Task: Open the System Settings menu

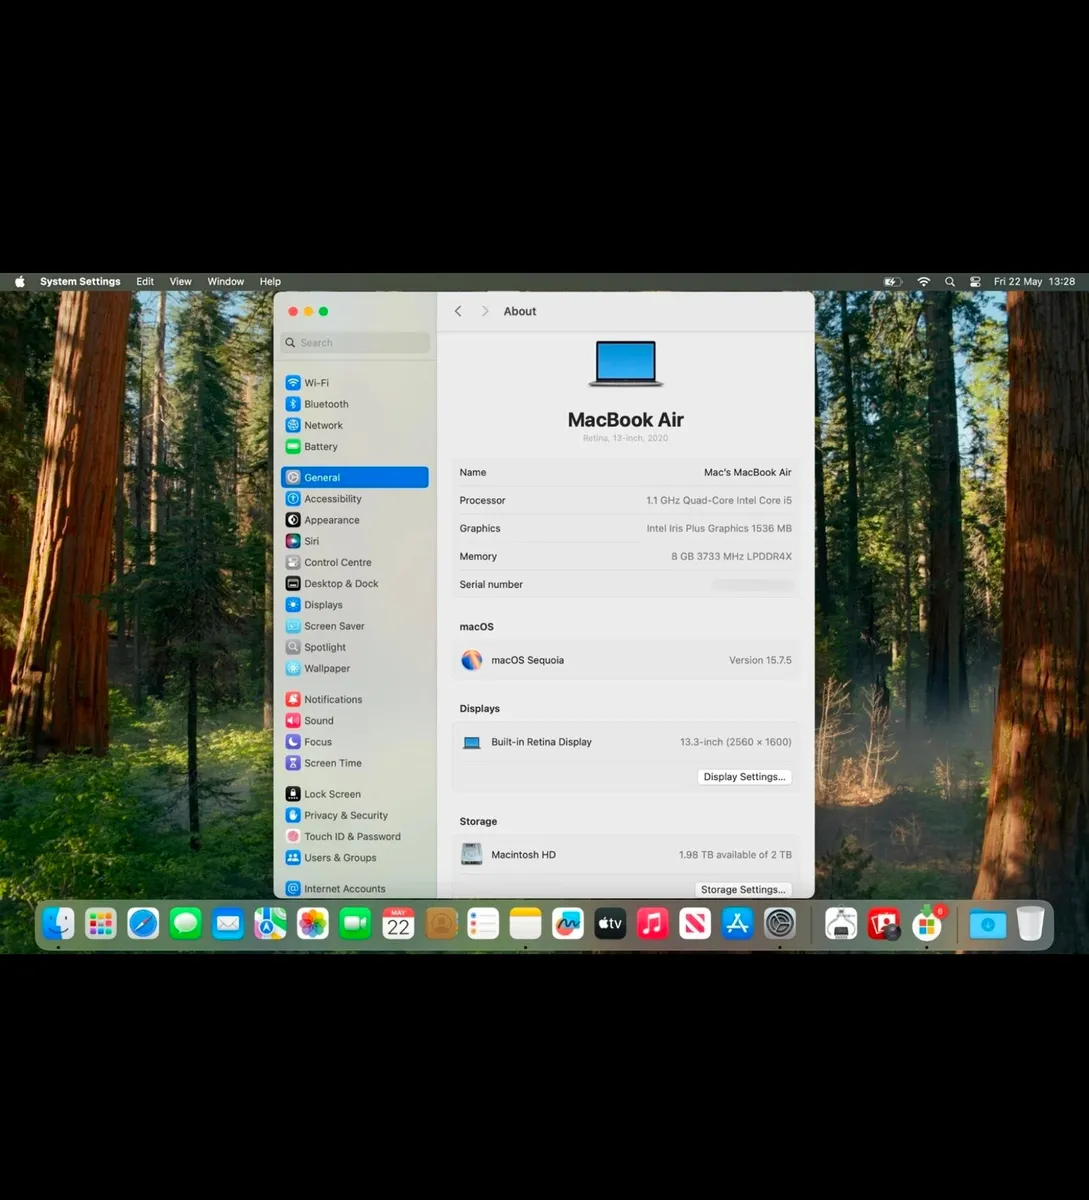Action: pyautogui.click(x=80, y=282)
